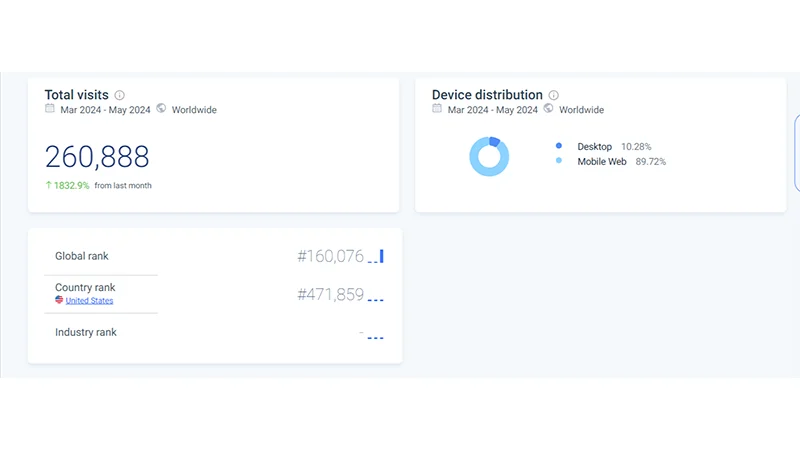Image resolution: width=800 pixels, height=450 pixels.
Task: Select the Device distribution heading
Action: coord(487,95)
